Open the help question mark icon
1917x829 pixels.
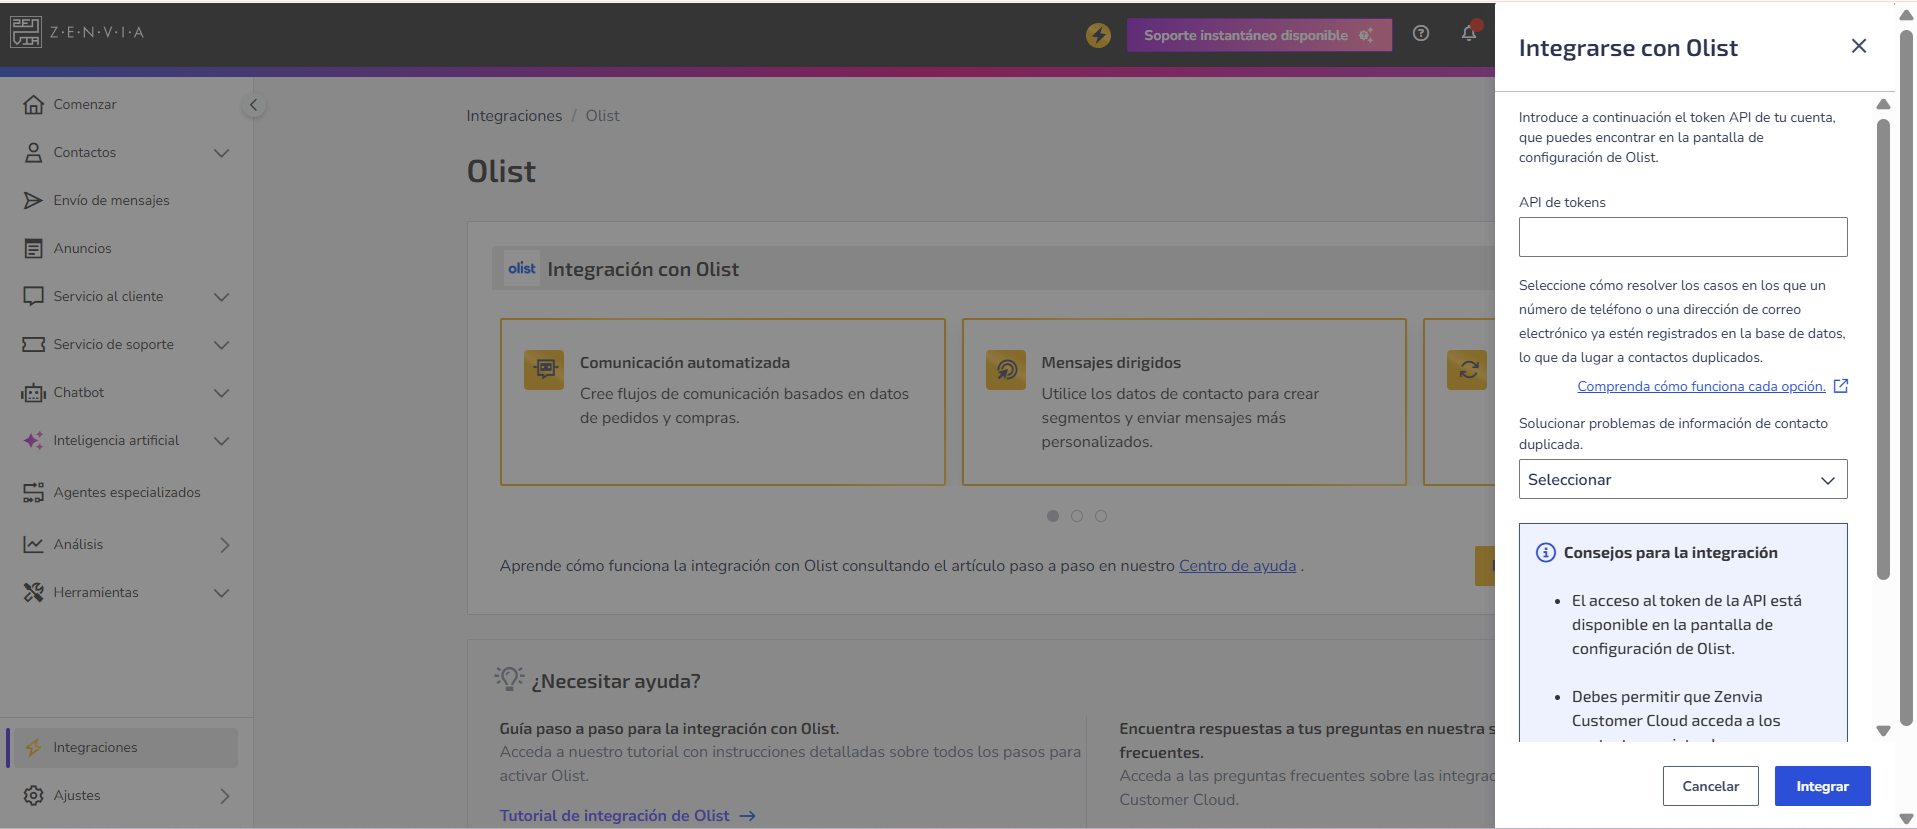coord(1420,33)
